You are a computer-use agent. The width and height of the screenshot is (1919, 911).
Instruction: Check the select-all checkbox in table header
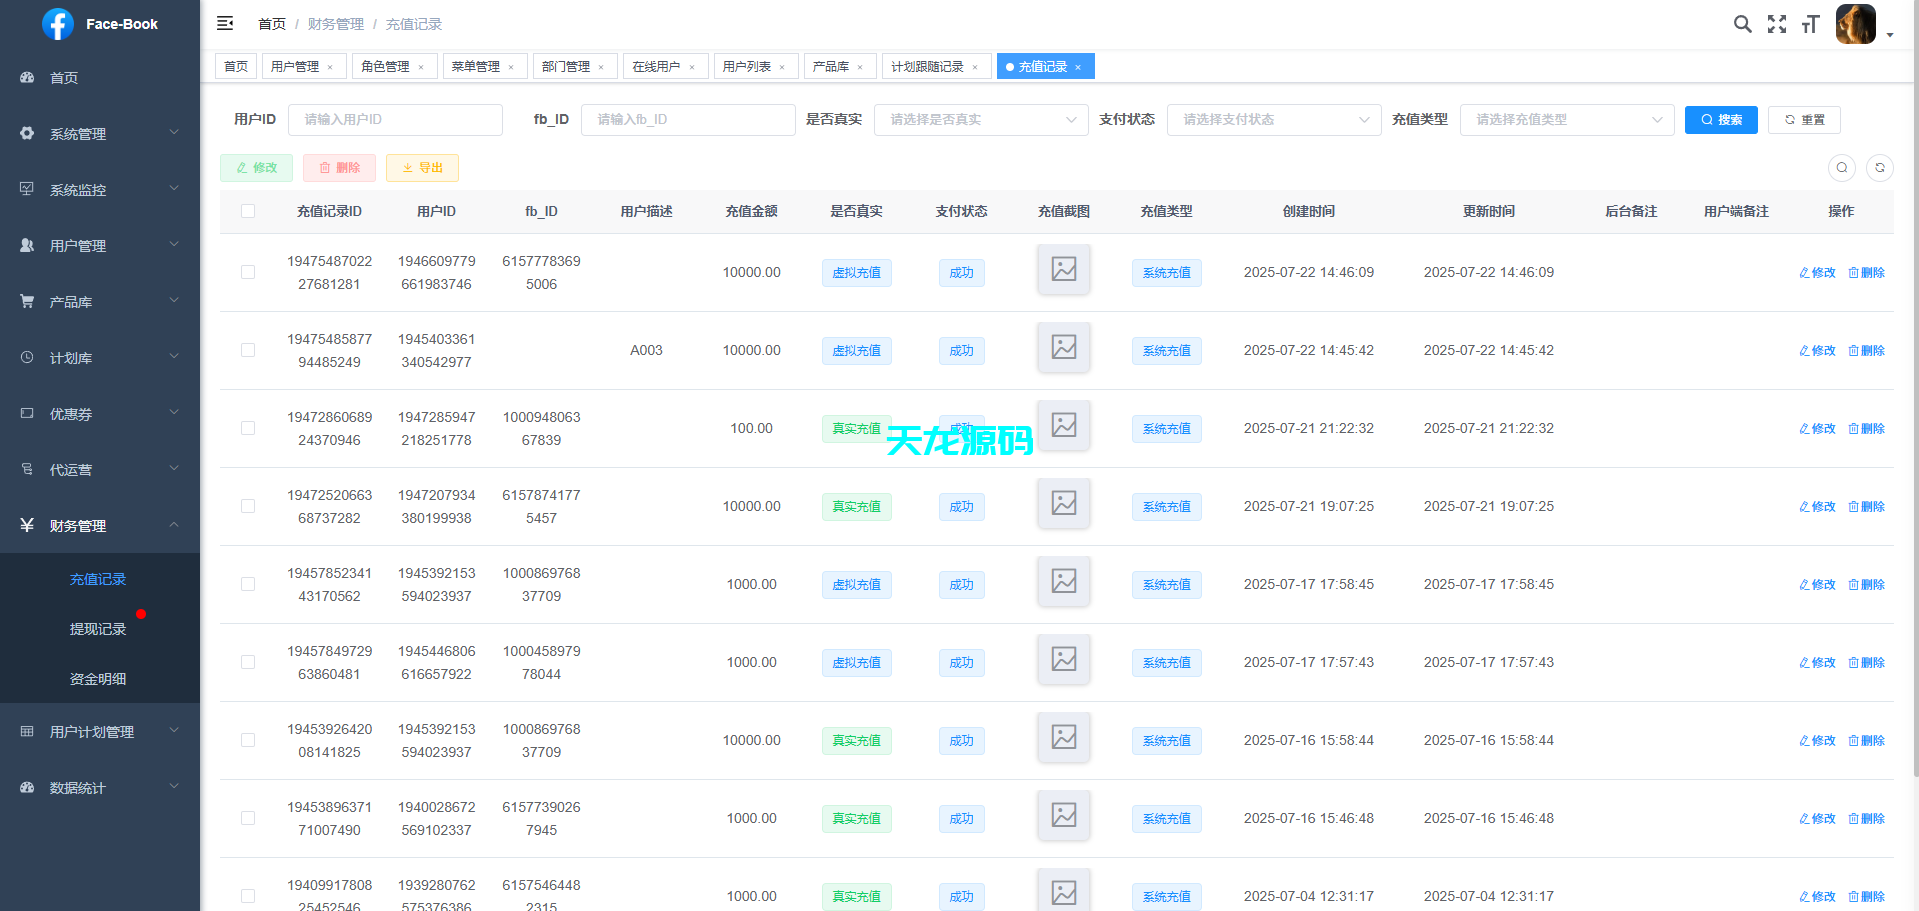tap(248, 211)
